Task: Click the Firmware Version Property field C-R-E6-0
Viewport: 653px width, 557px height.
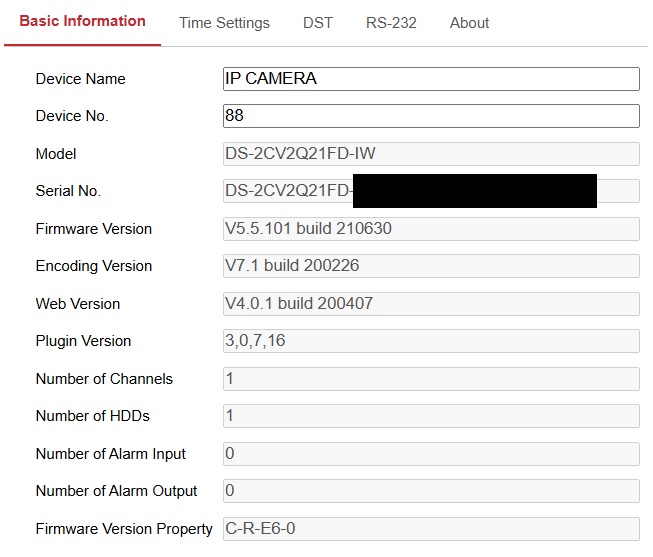Action: pyautogui.click(x=431, y=529)
